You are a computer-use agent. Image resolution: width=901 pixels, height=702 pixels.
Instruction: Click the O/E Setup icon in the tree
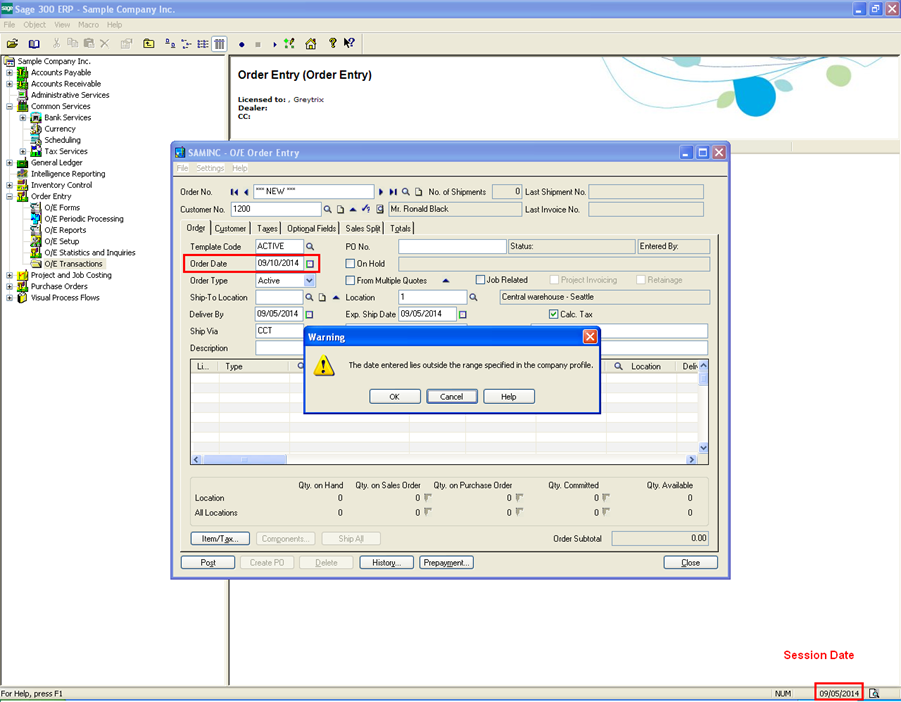36,241
